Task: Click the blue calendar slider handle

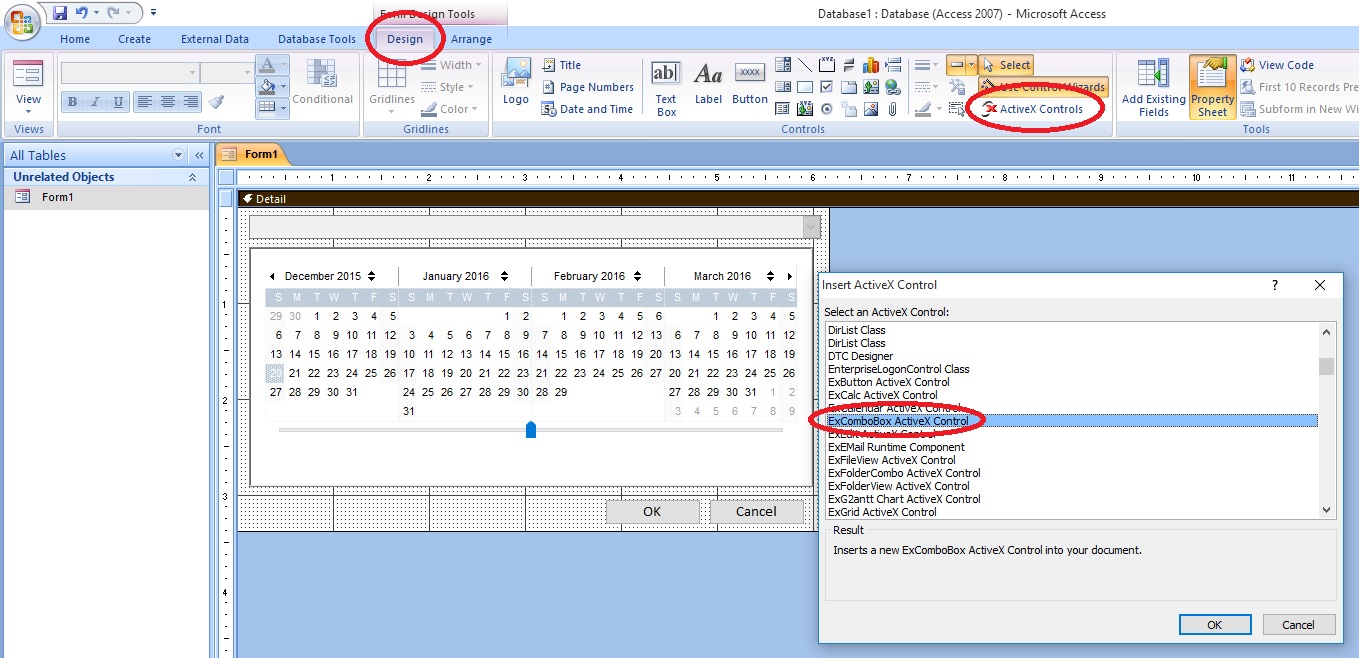Action: click(x=531, y=429)
